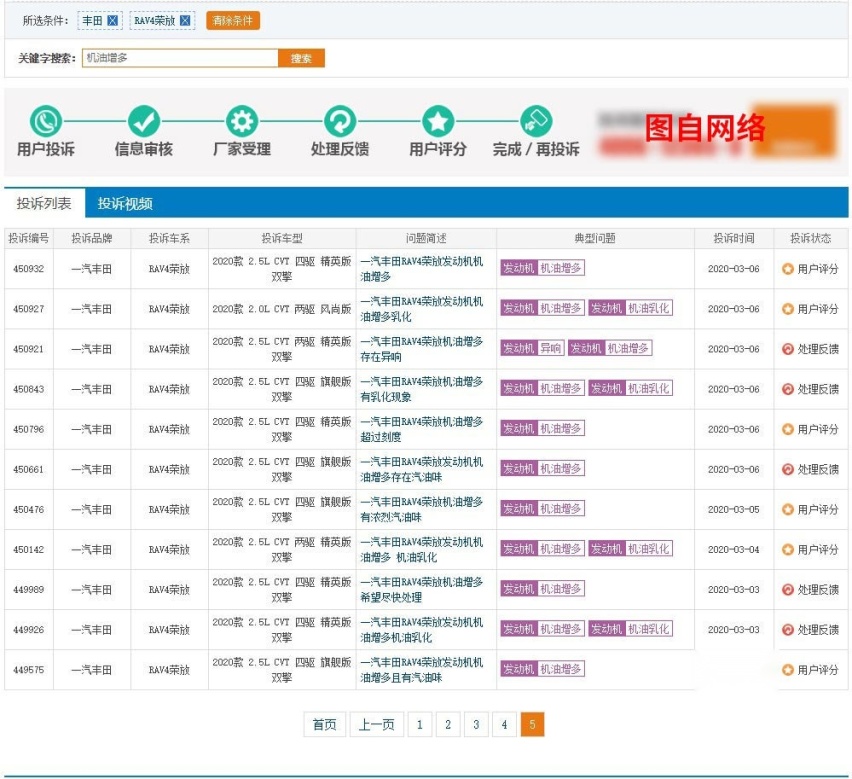Click 处理反馈 status icon in row 449989
Image resolution: width=852 pixels, height=779 pixels.
point(787,590)
